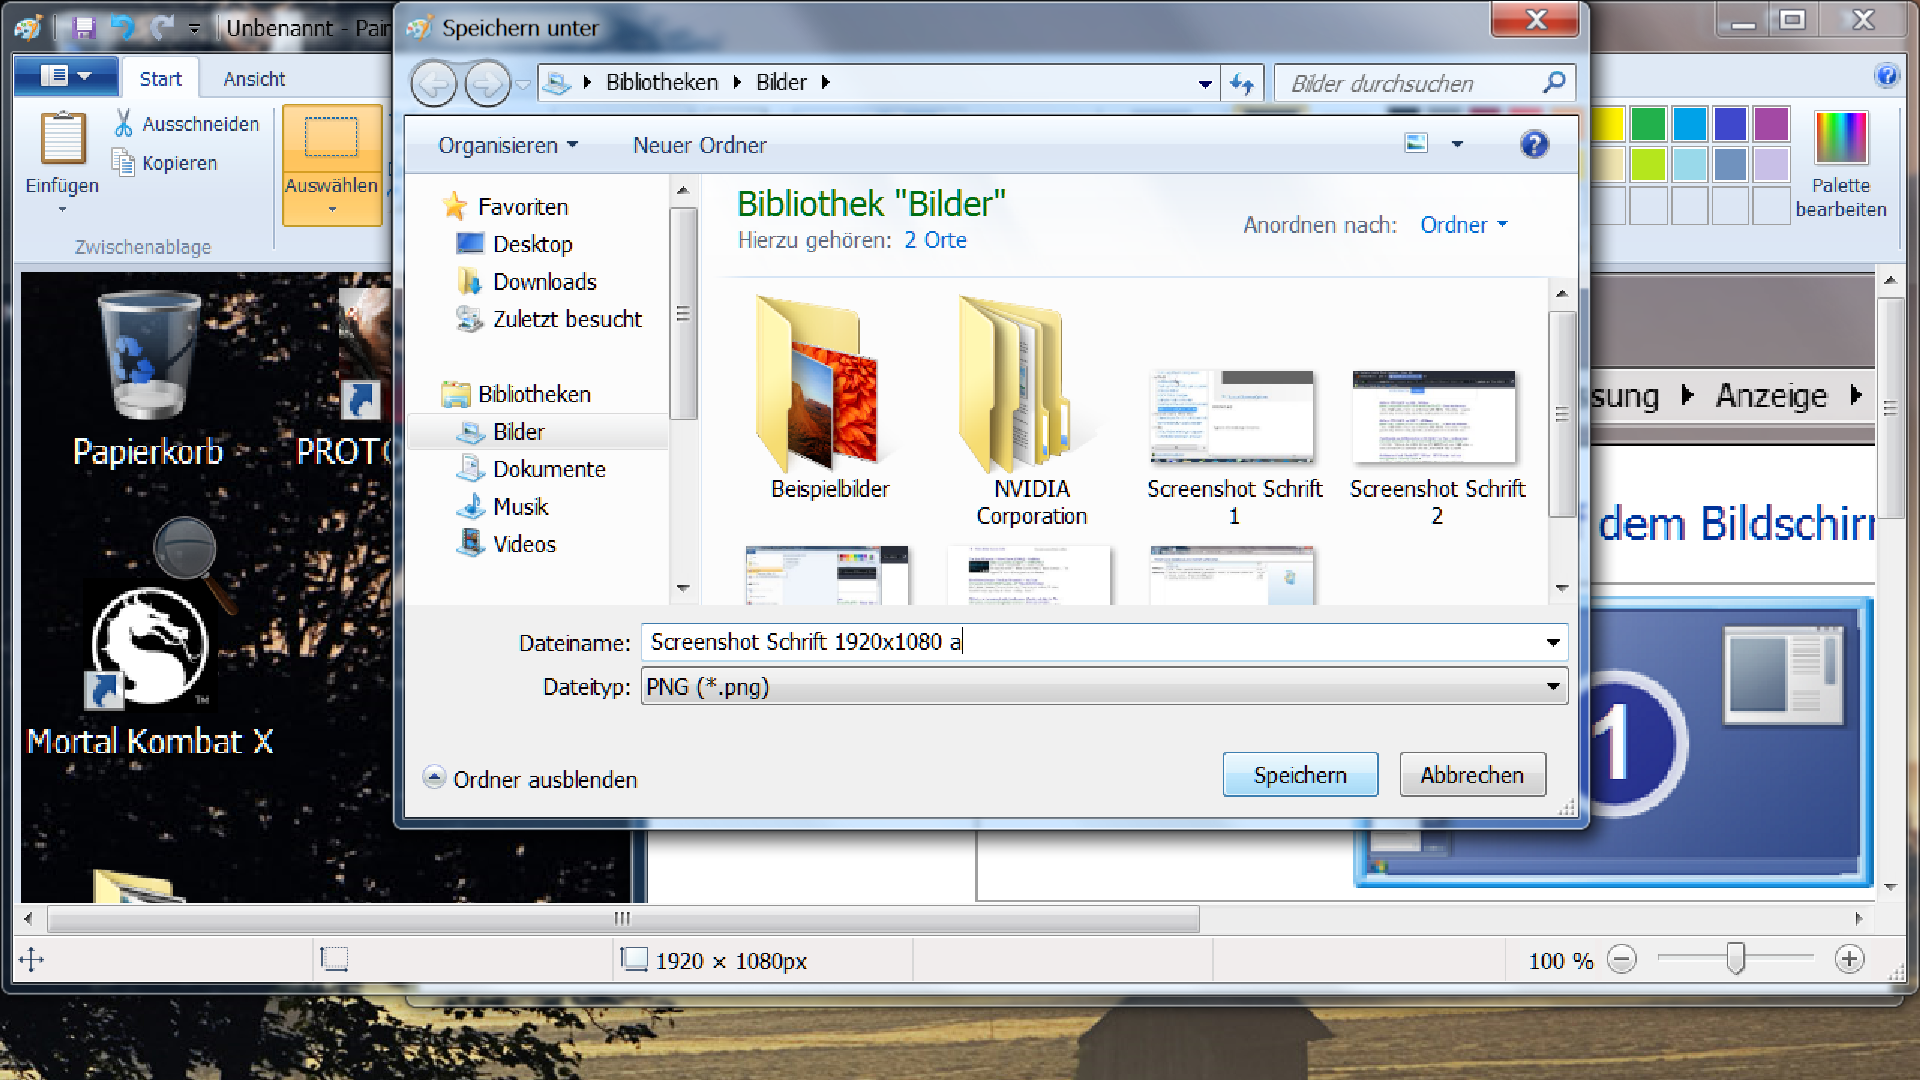Viewport: 1920px width, 1080px height.
Task: Click the Palette bearbeiten rainbow icon
Action: 1840,138
